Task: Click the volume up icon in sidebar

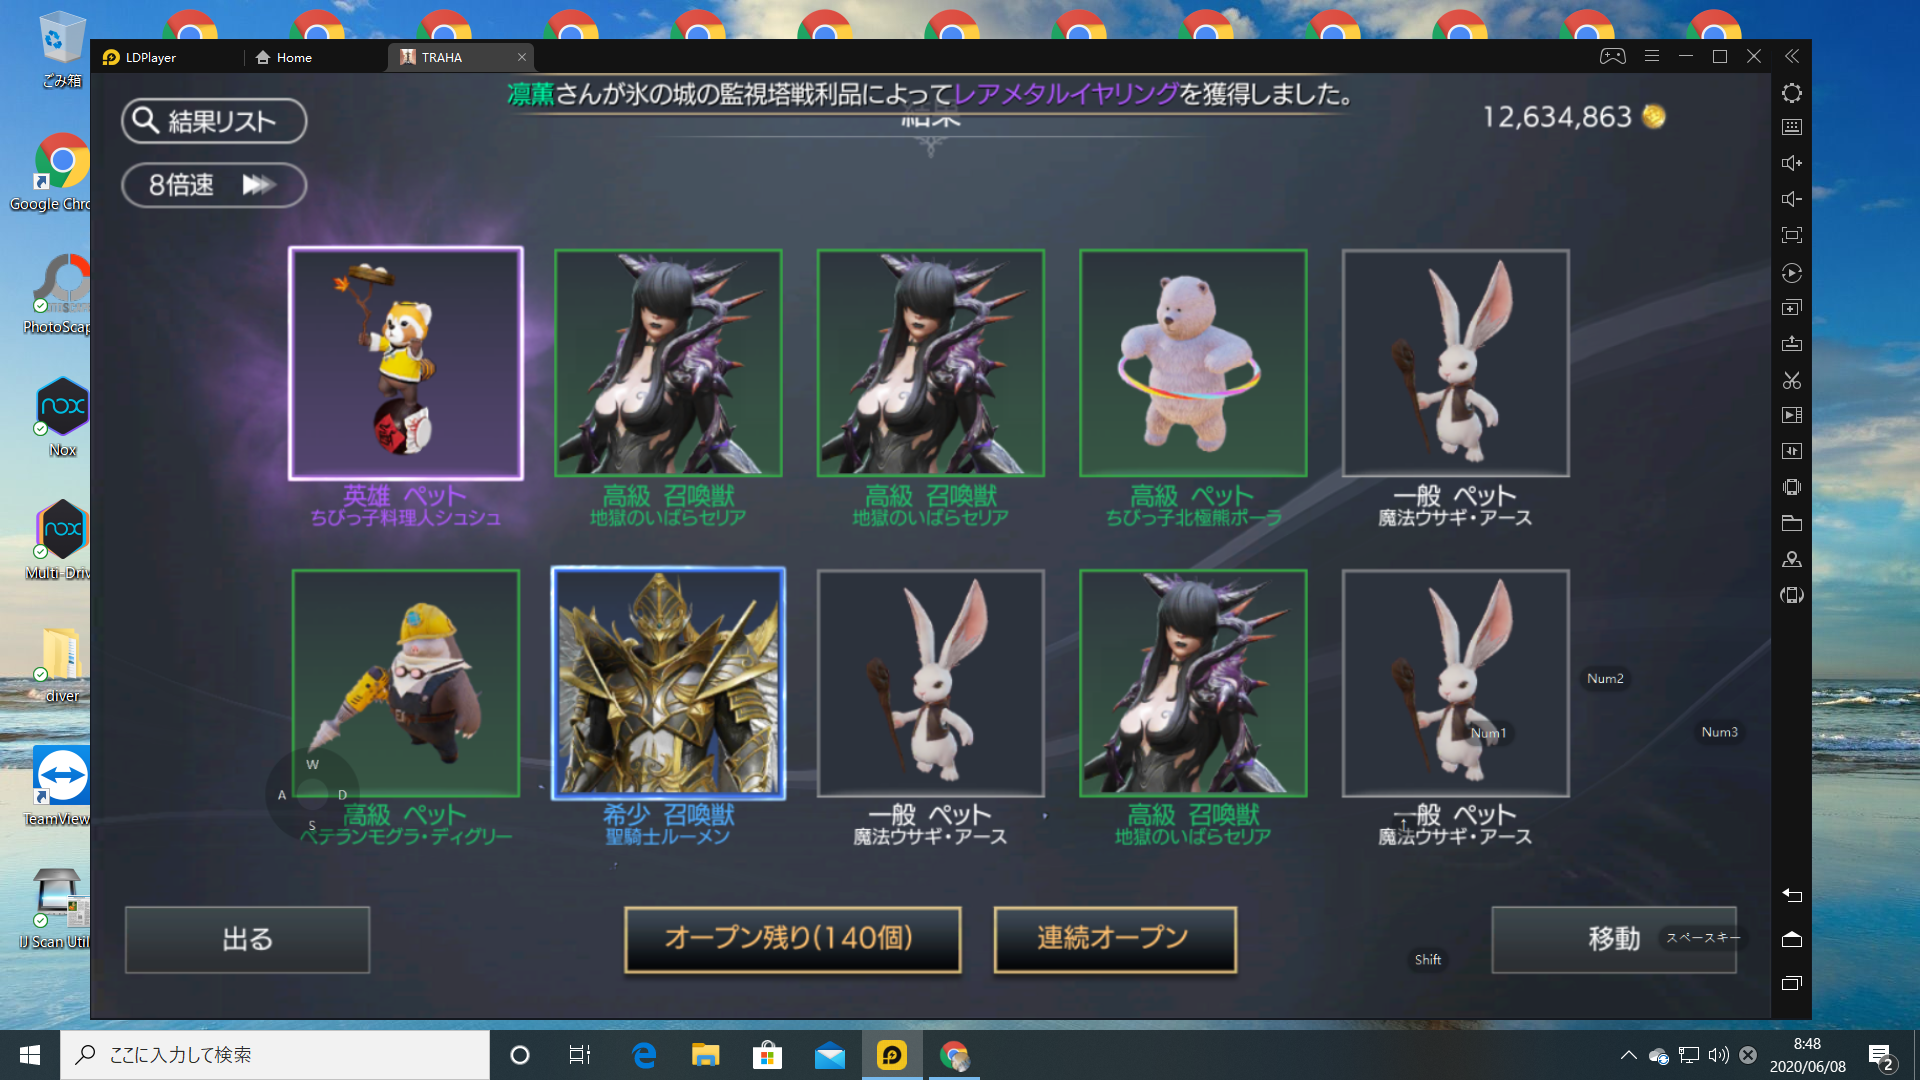Action: click(1791, 163)
